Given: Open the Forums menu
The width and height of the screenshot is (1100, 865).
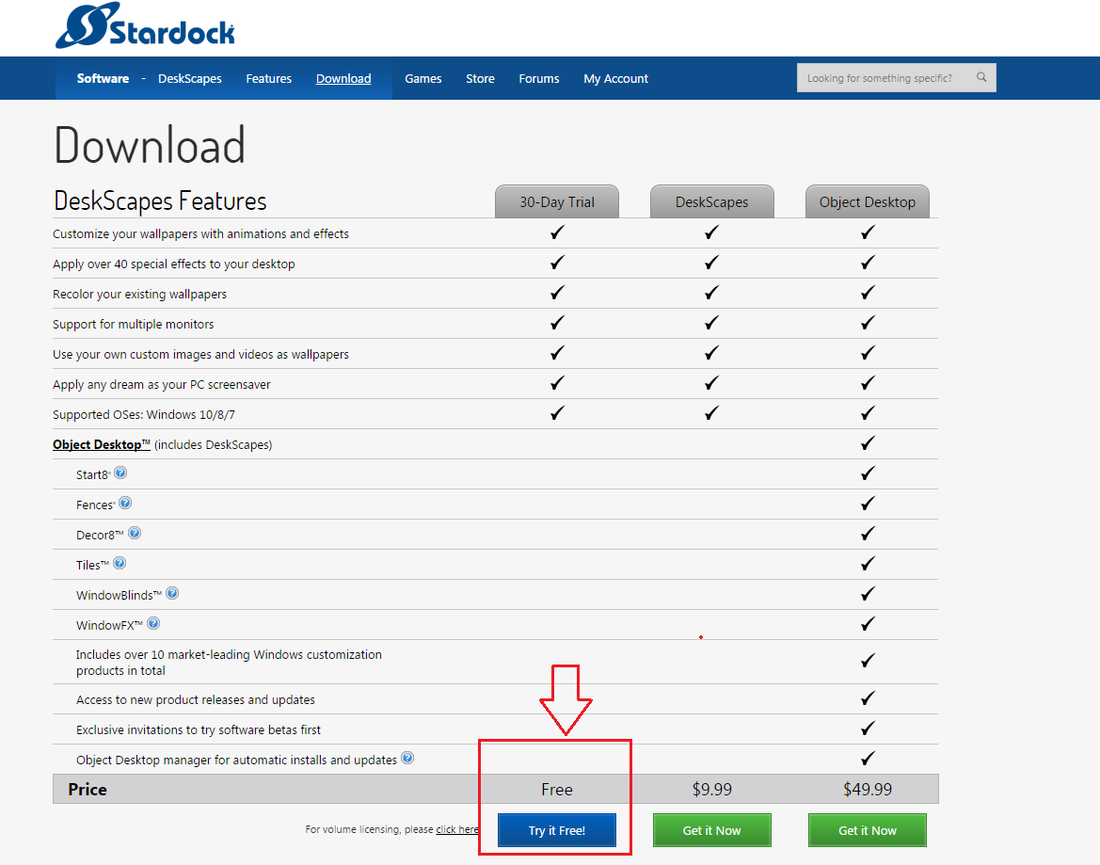Looking at the screenshot, I should point(539,79).
